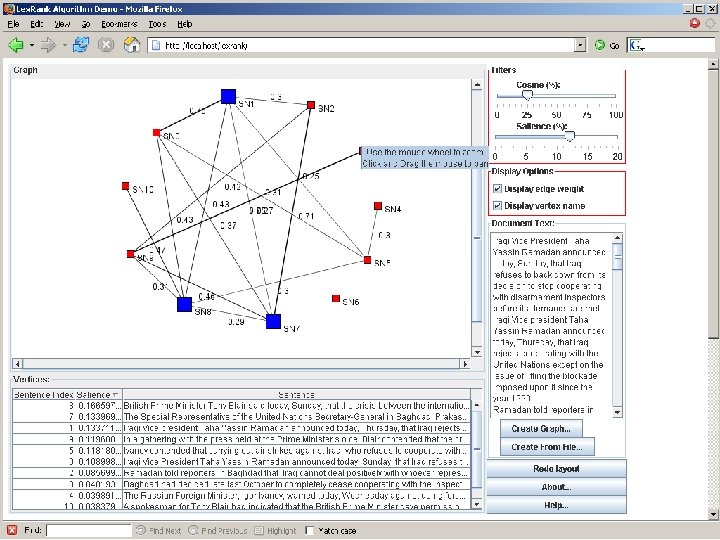The image size is (720, 540).
Task: Open the Forward button history dropdown arrow
Action: [64, 45]
